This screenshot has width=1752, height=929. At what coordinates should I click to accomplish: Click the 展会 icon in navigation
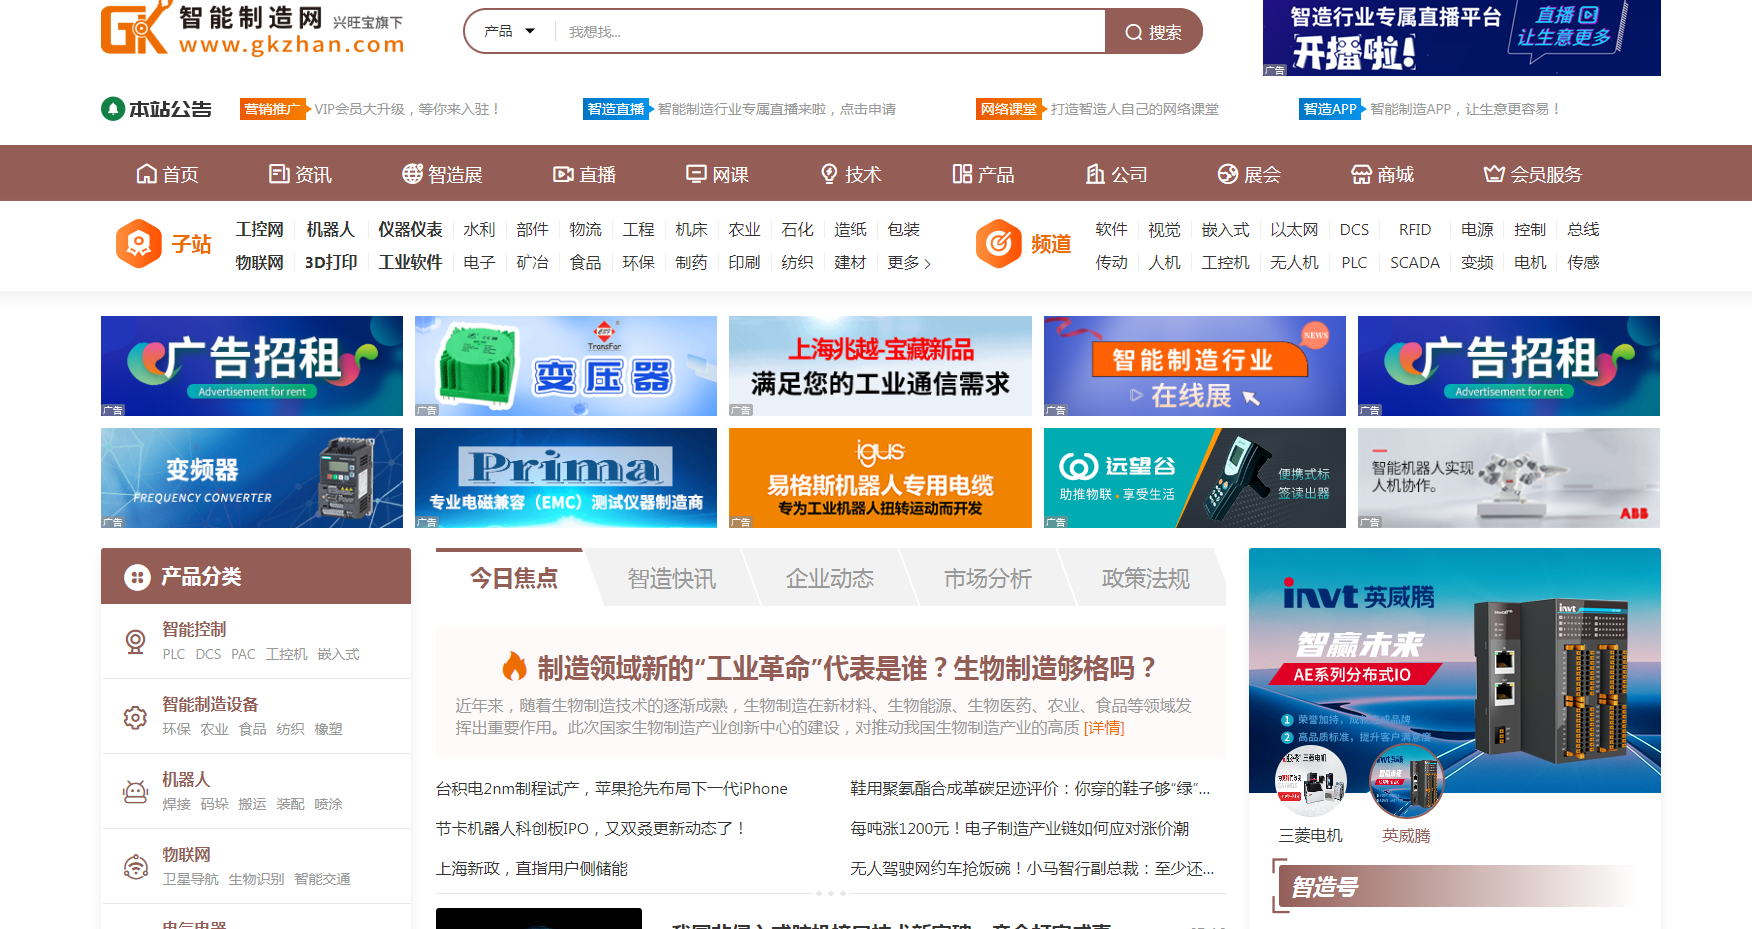(1228, 174)
